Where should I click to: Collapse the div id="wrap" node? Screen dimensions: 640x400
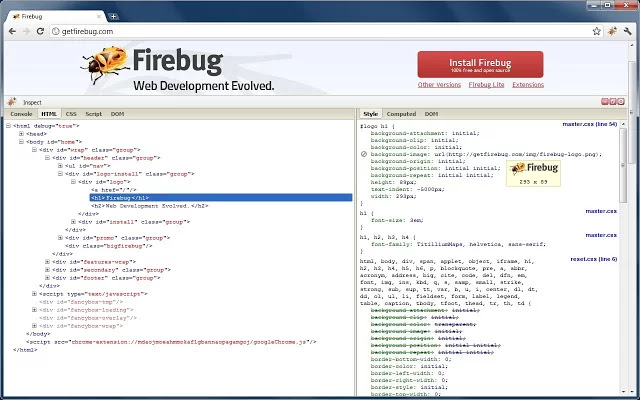click(x=34, y=150)
